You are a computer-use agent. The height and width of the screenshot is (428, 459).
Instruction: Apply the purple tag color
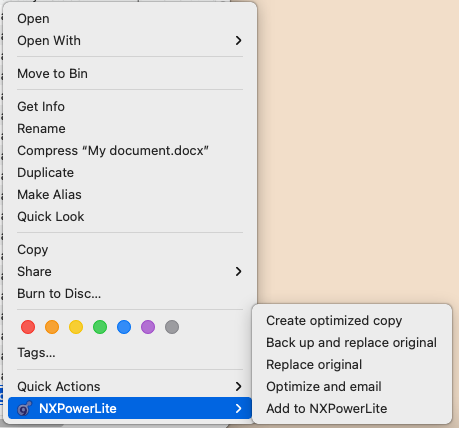coord(148,327)
